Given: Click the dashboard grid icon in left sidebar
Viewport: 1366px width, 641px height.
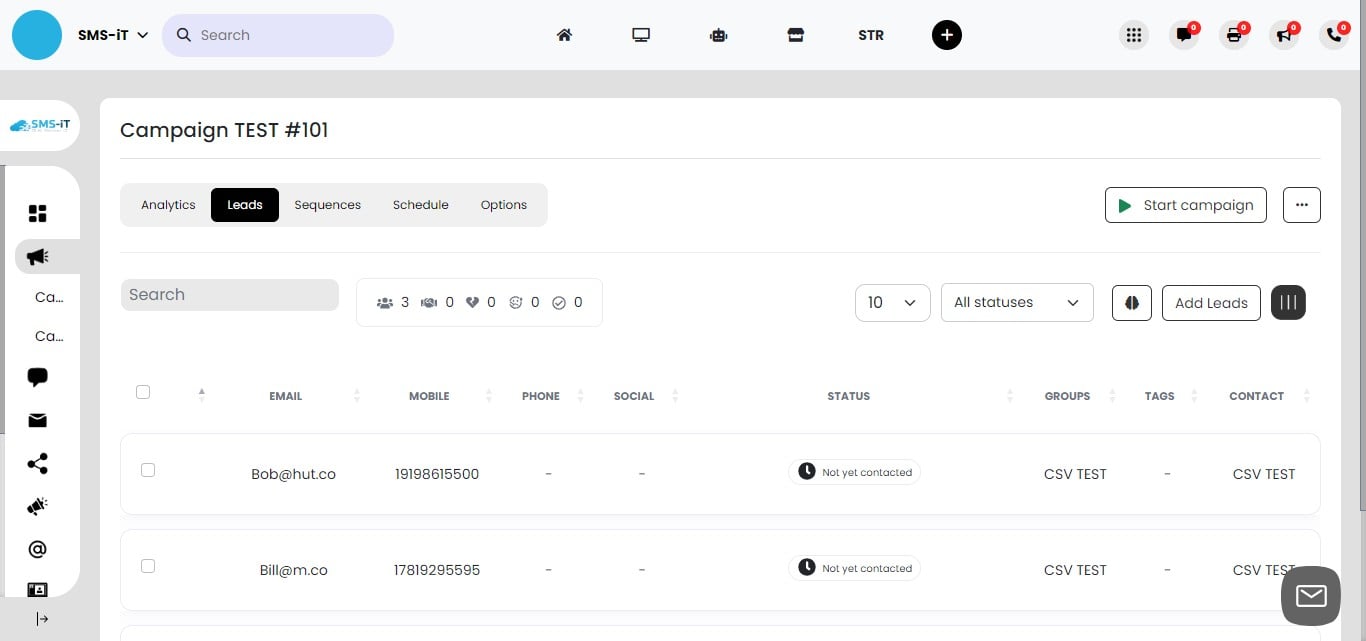Looking at the screenshot, I should (37, 213).
